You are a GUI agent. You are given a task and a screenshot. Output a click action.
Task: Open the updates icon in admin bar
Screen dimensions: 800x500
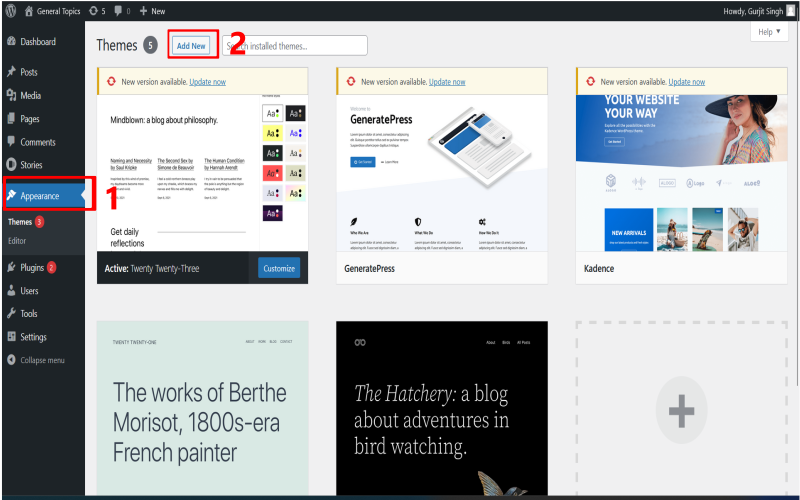(x=95, y=10)
